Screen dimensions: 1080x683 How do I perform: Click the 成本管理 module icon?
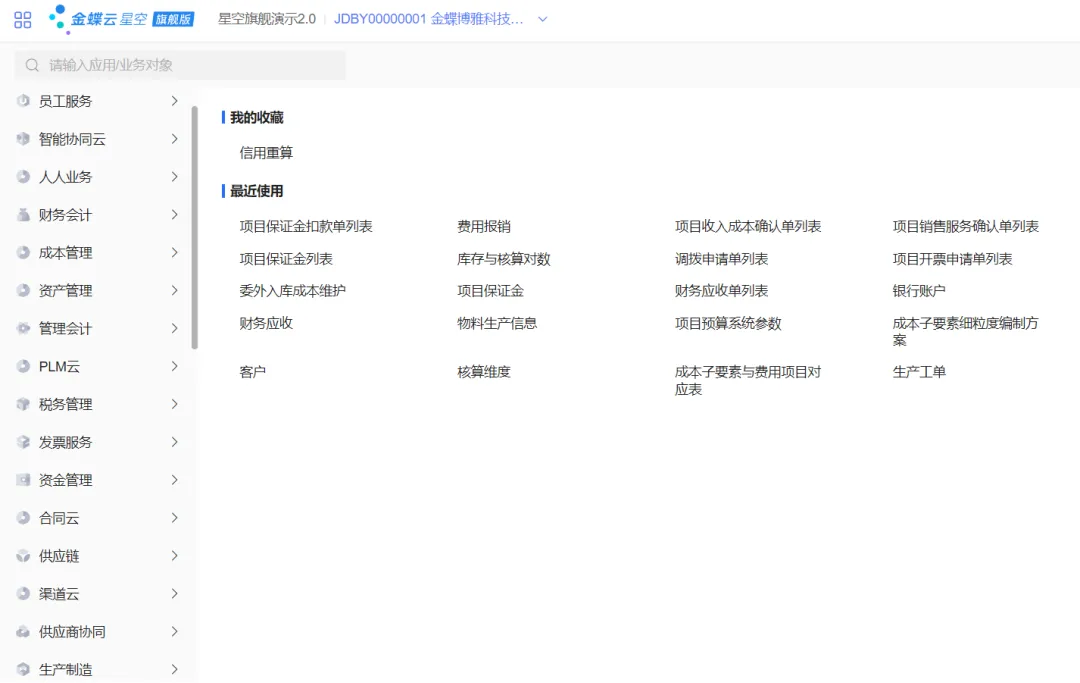[x=23, y=253]
